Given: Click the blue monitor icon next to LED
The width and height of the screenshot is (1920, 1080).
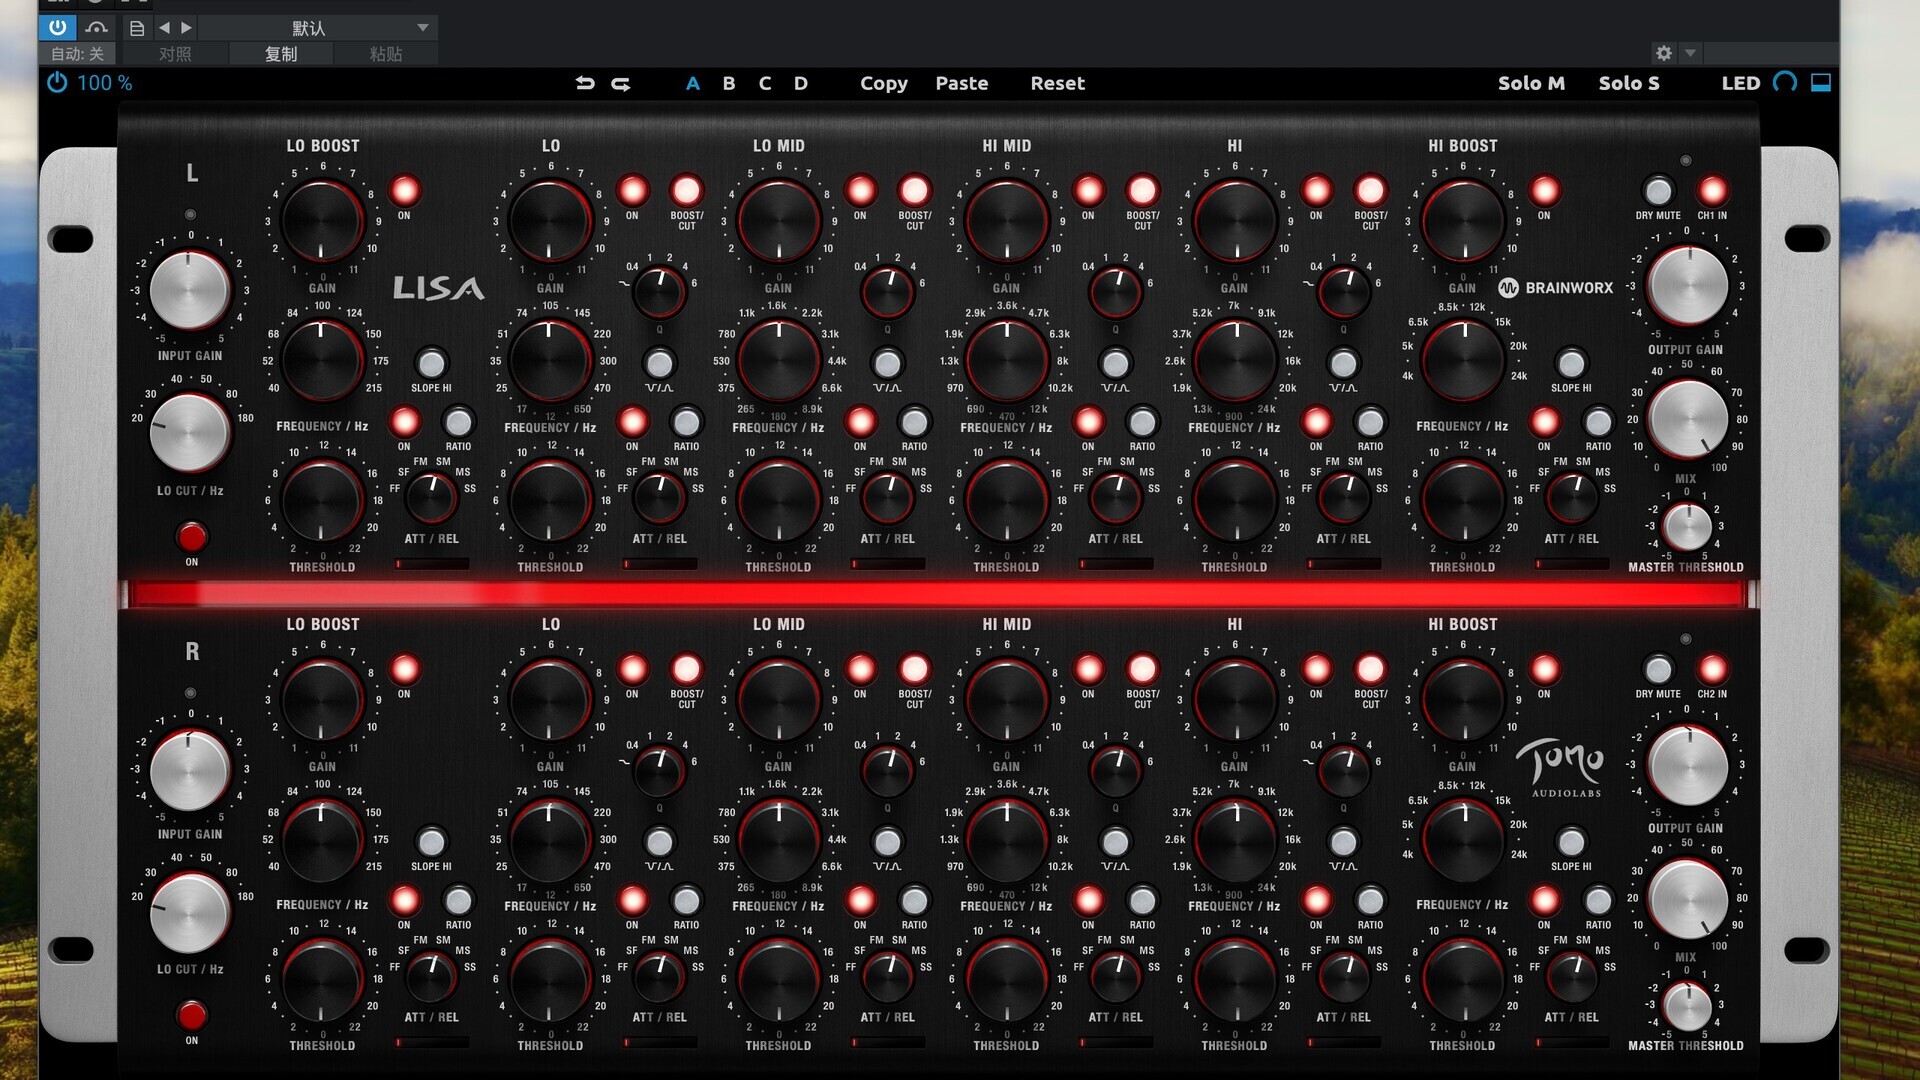Looking at the screenshot, I should 1821,82.
